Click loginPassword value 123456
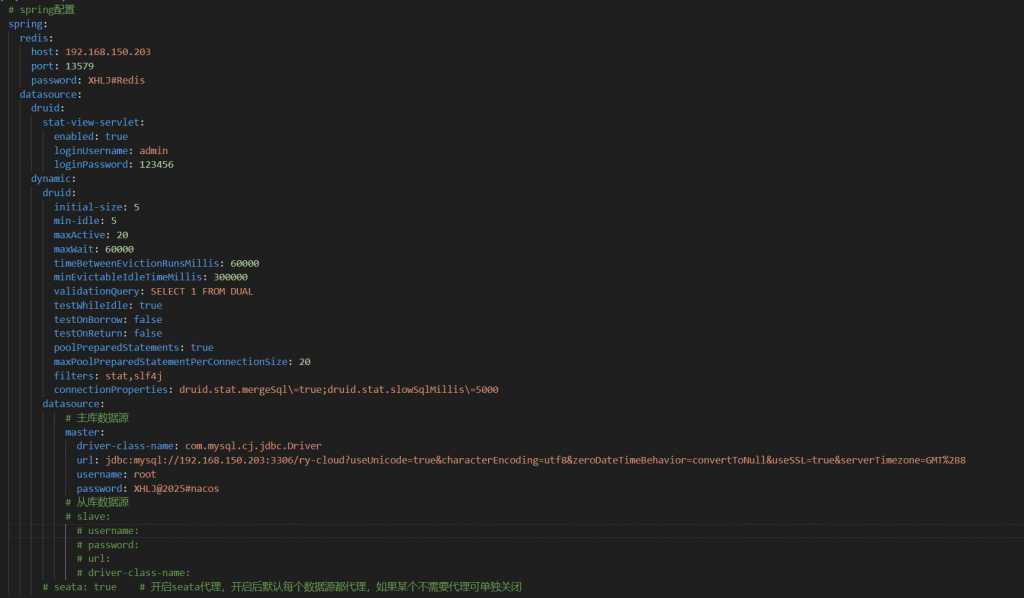Screen dimensions: 1024x598 pyautogui.click(x=156, y=165)
